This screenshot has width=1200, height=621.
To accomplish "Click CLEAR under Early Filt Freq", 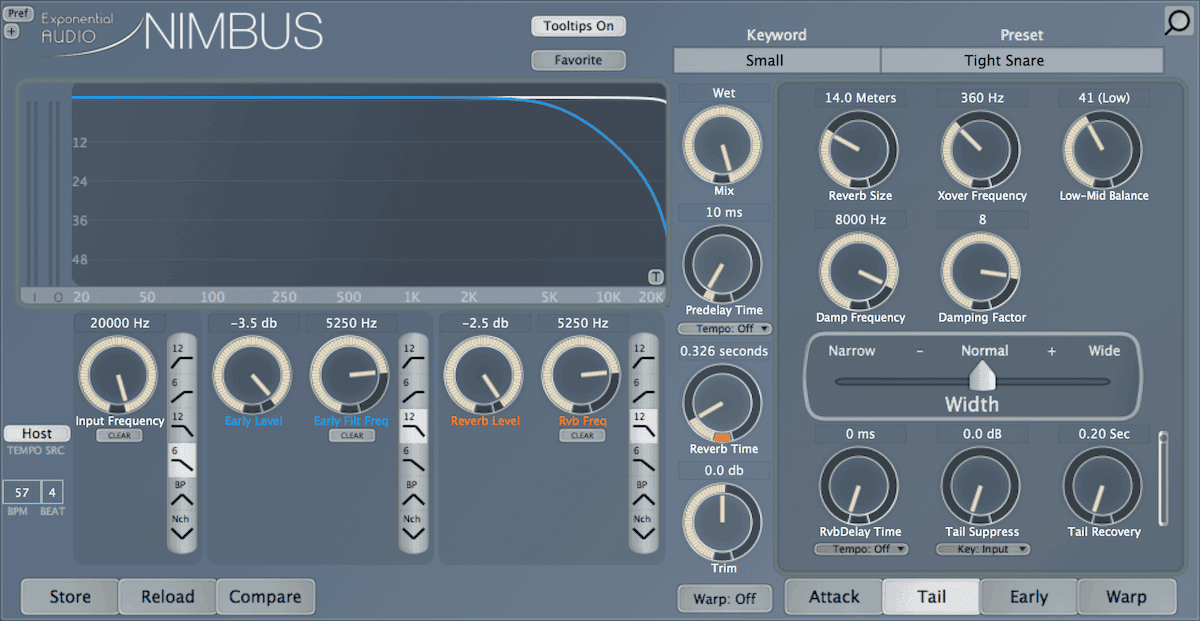I will click(351, 436).
